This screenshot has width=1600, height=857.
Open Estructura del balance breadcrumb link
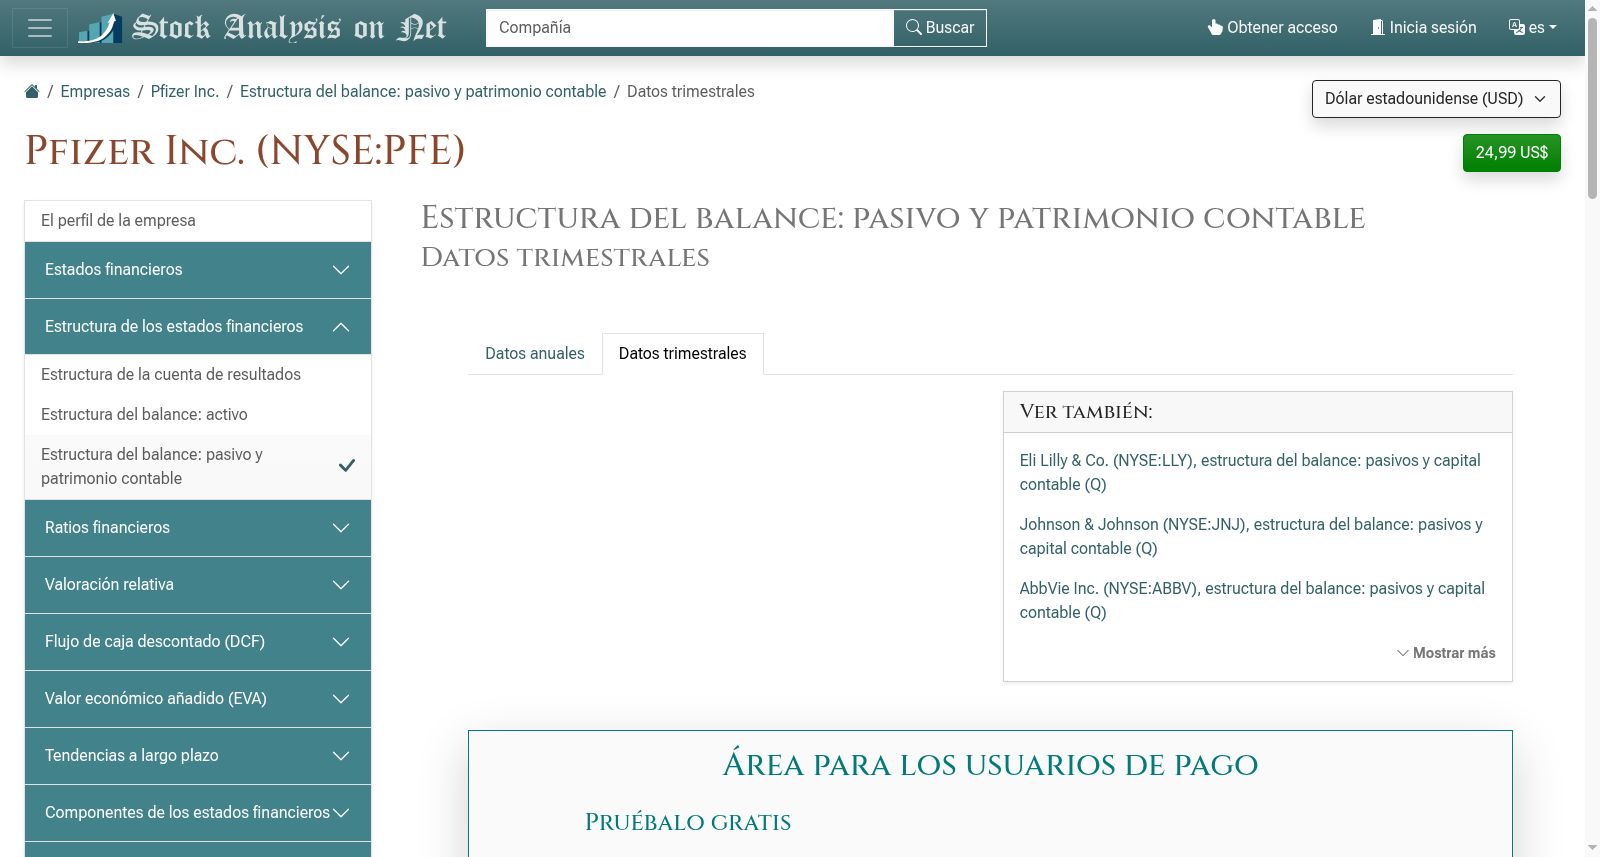tap(423, 91)
